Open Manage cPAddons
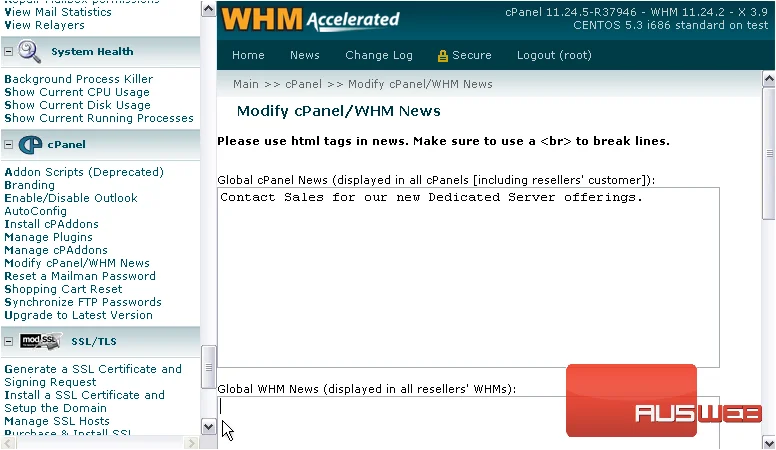The height and width of the screenshot is (450, 776). coord(55,250)
